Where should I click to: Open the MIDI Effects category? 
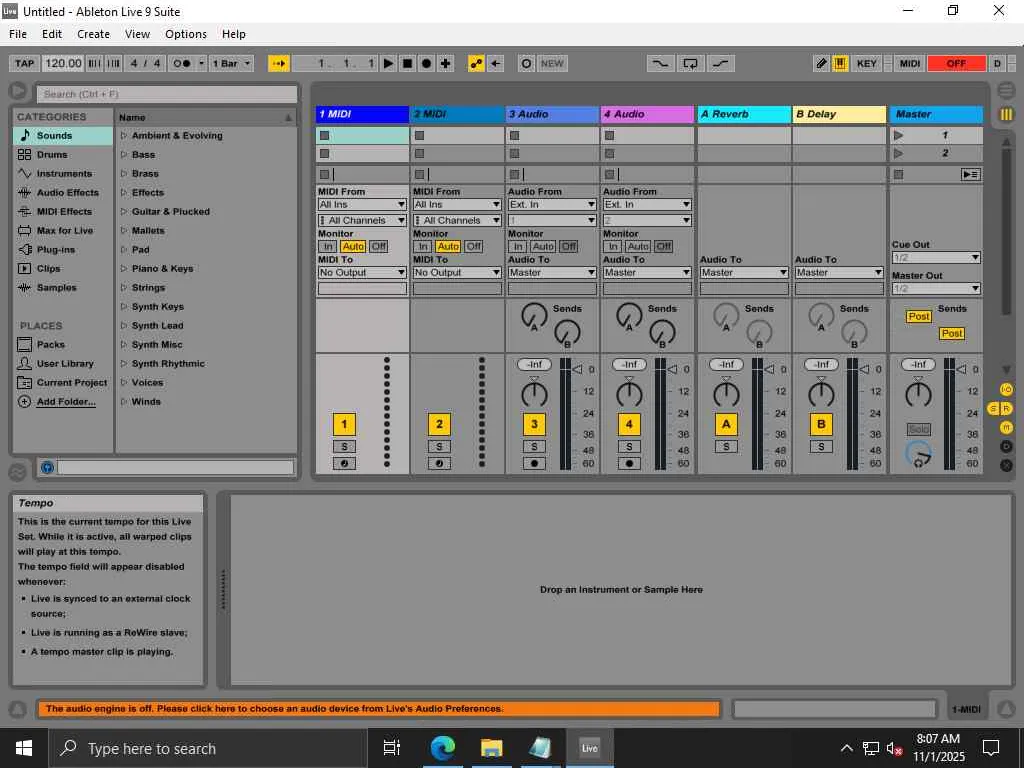63,212
